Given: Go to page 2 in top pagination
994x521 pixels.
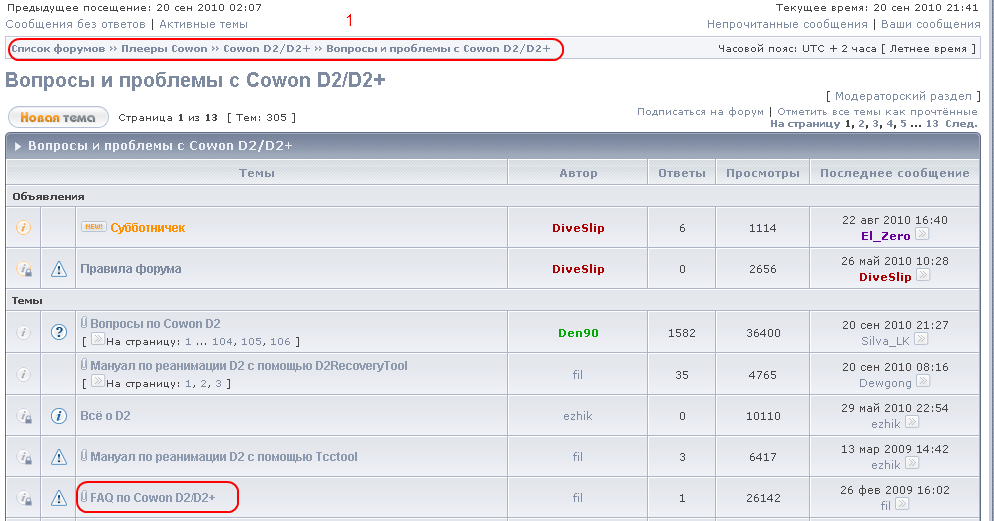Looking at the screenshot, I should point(862,124).
